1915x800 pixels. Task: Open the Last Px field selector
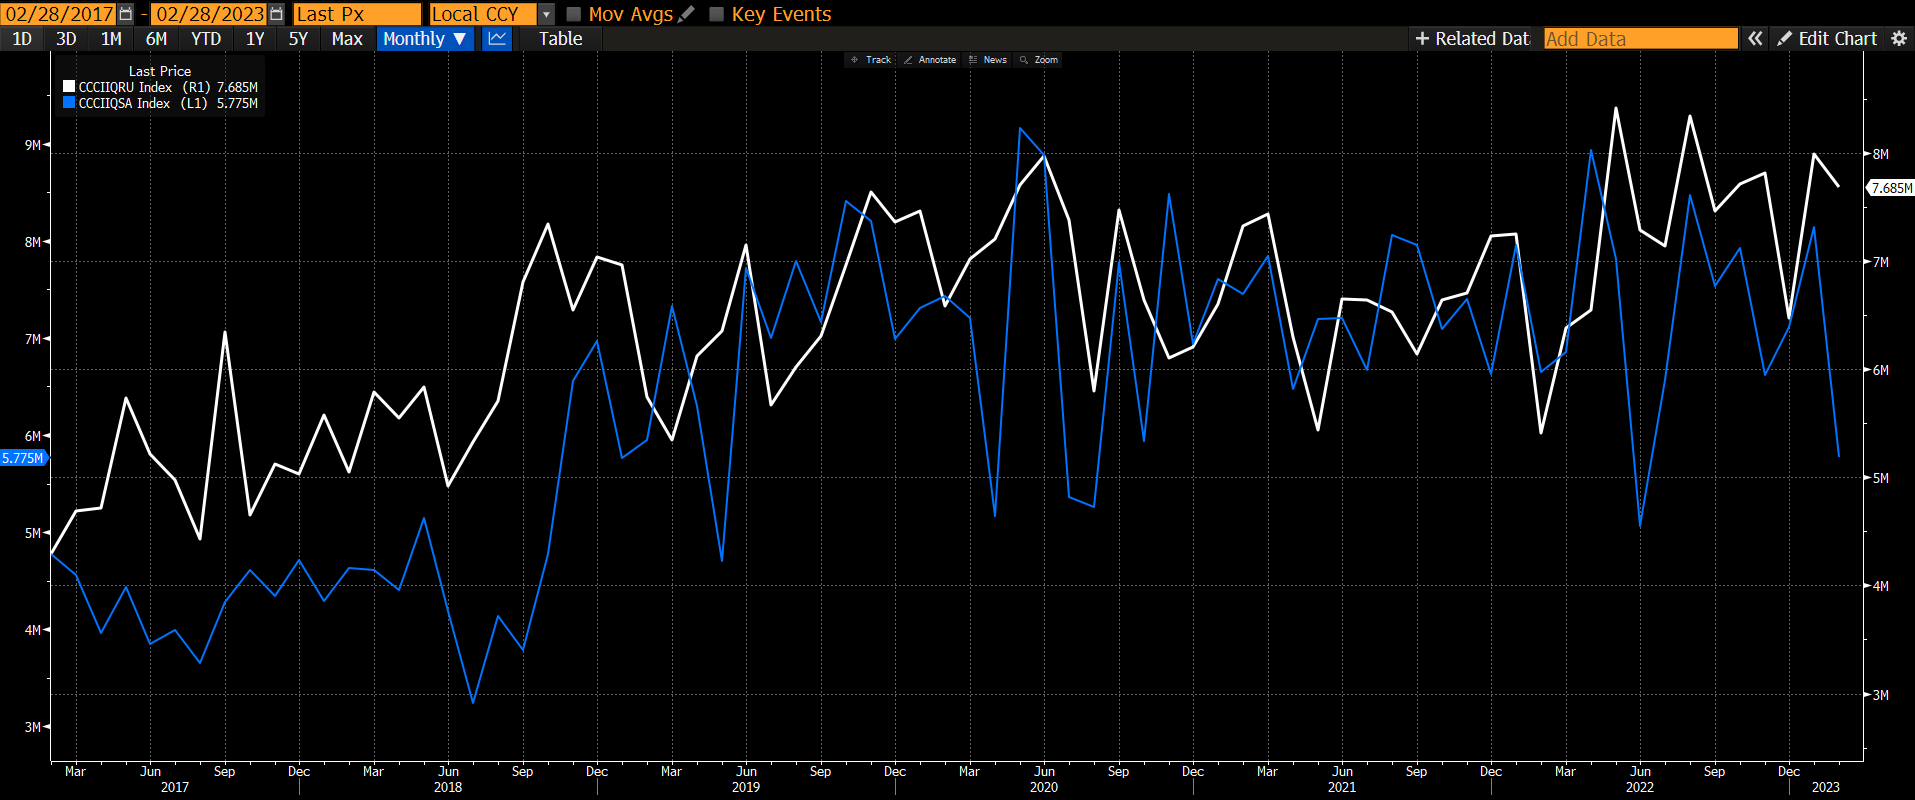[x=357, y=14]
